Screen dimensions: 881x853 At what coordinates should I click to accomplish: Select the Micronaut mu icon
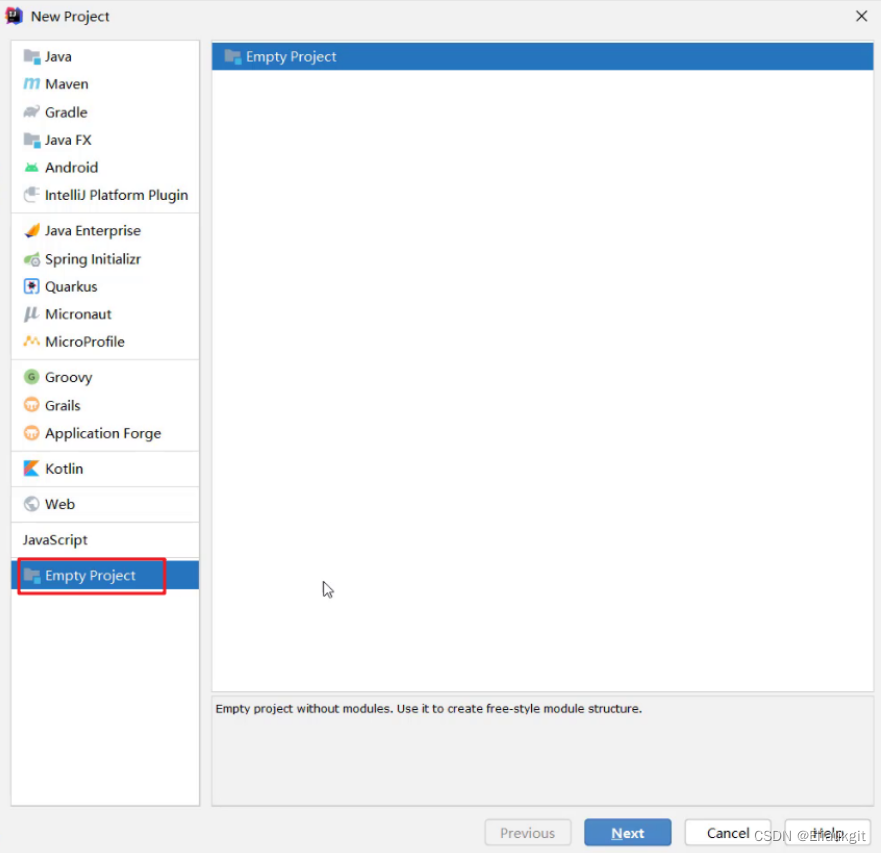[31, 314]
